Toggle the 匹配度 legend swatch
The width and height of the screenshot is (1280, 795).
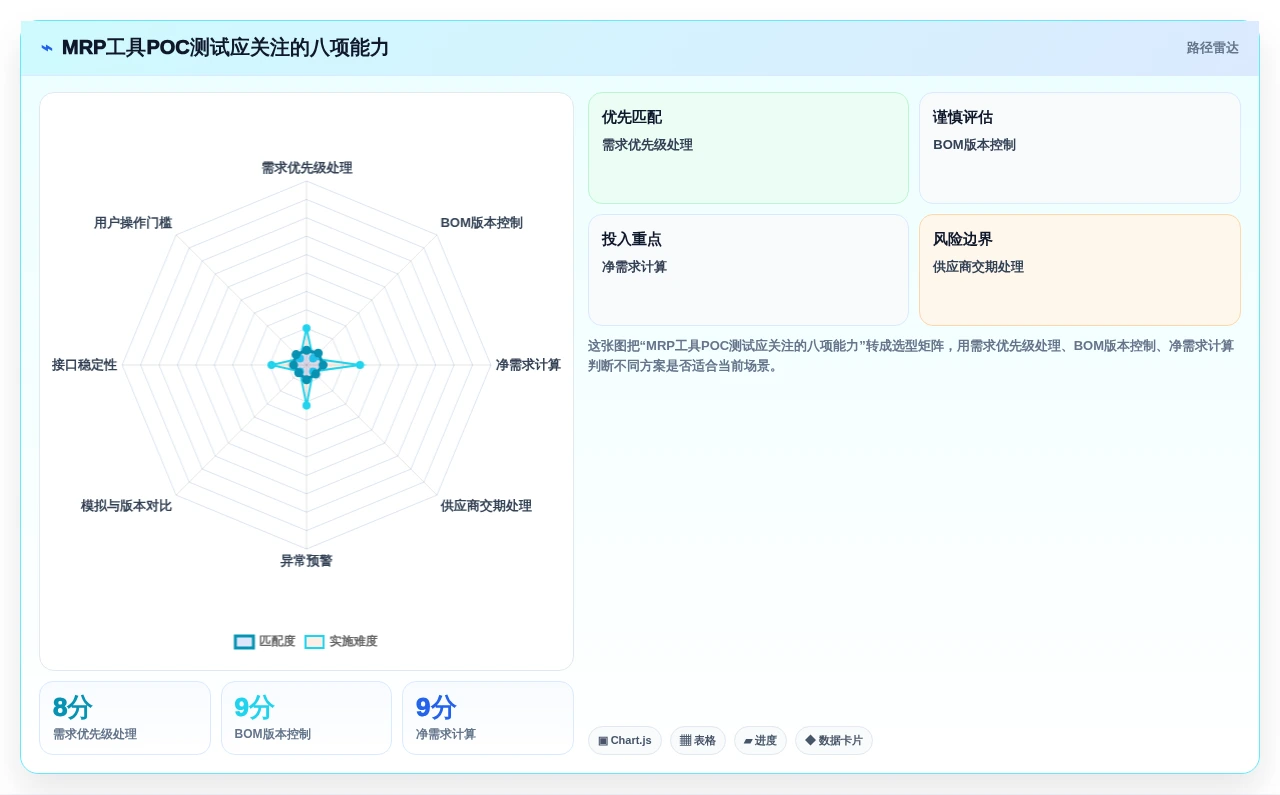pos(244,642)
